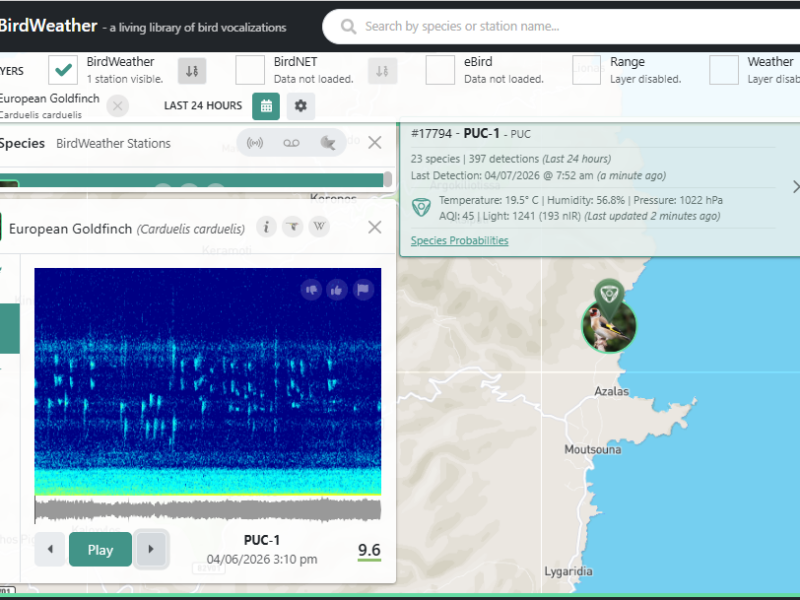Remove the European Goldfinch species filter
The width and height of the screenshot is (800, 600).
click(117, 105)
